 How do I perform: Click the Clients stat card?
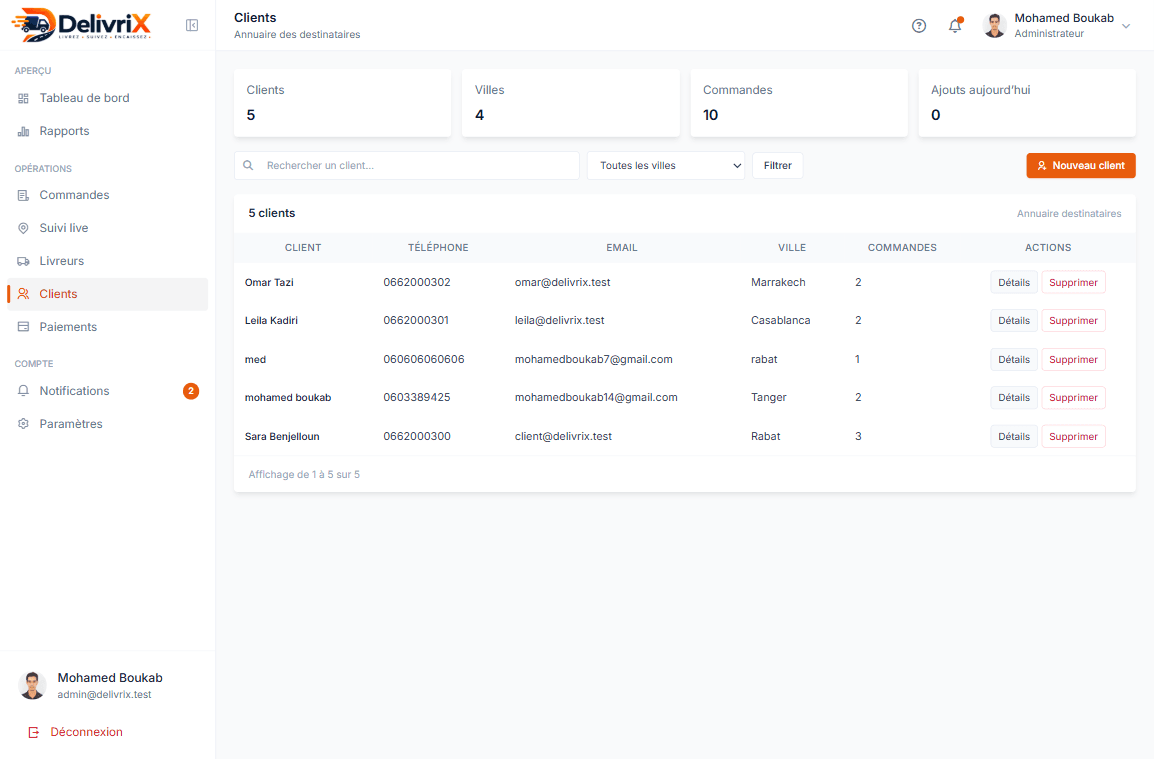342,103
